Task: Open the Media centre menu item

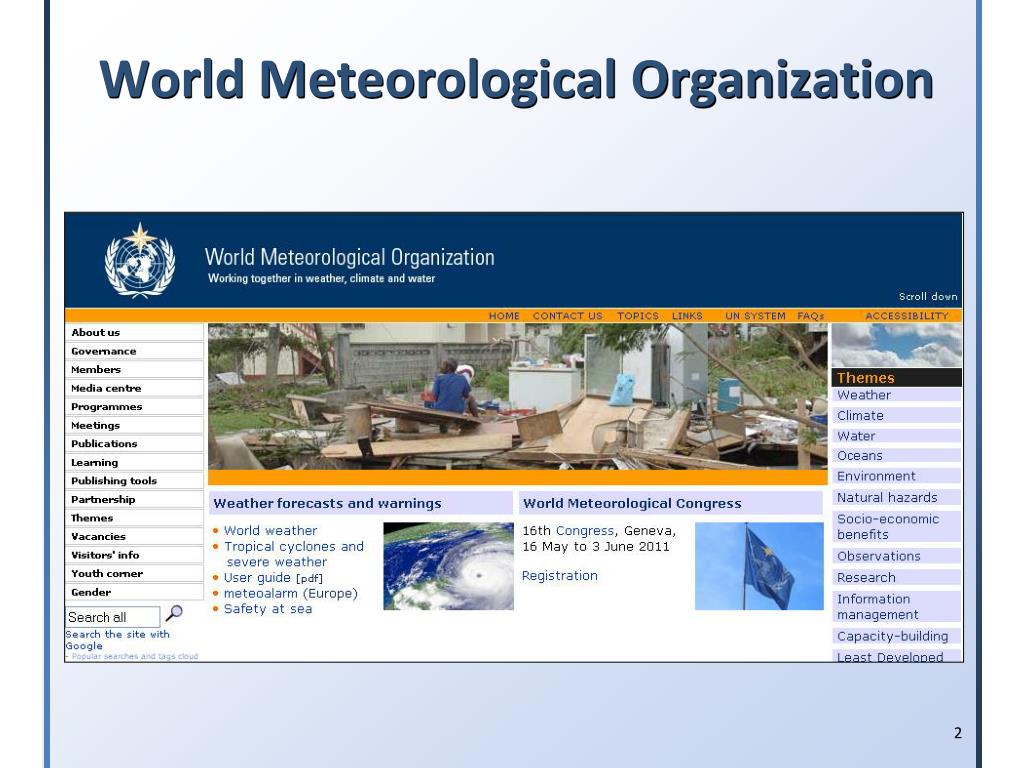Action: click(x=135, y=388)
